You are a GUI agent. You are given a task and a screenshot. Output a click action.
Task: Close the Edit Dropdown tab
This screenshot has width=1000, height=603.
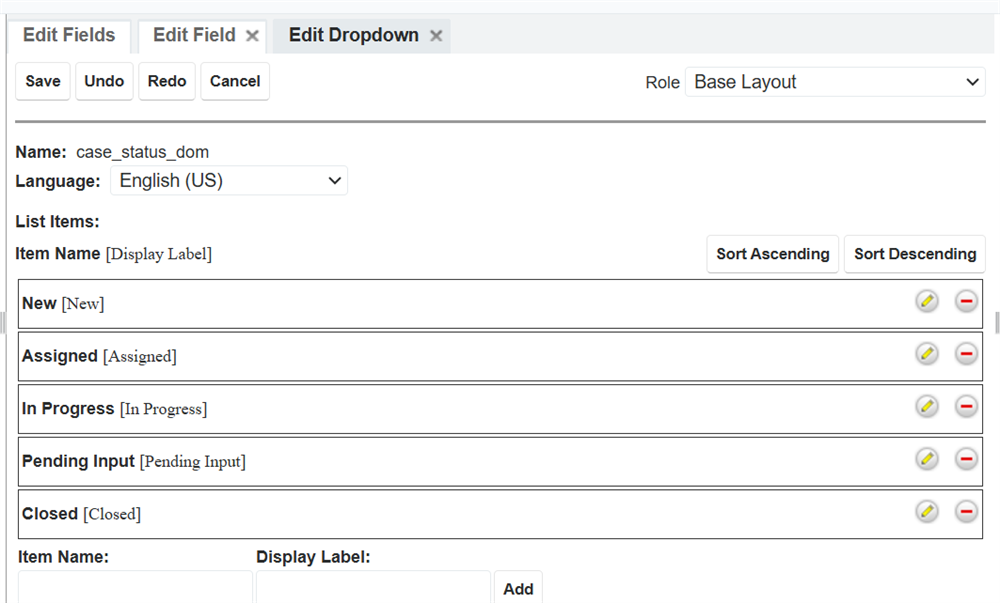pyautogui.click(x=436, y=36)
